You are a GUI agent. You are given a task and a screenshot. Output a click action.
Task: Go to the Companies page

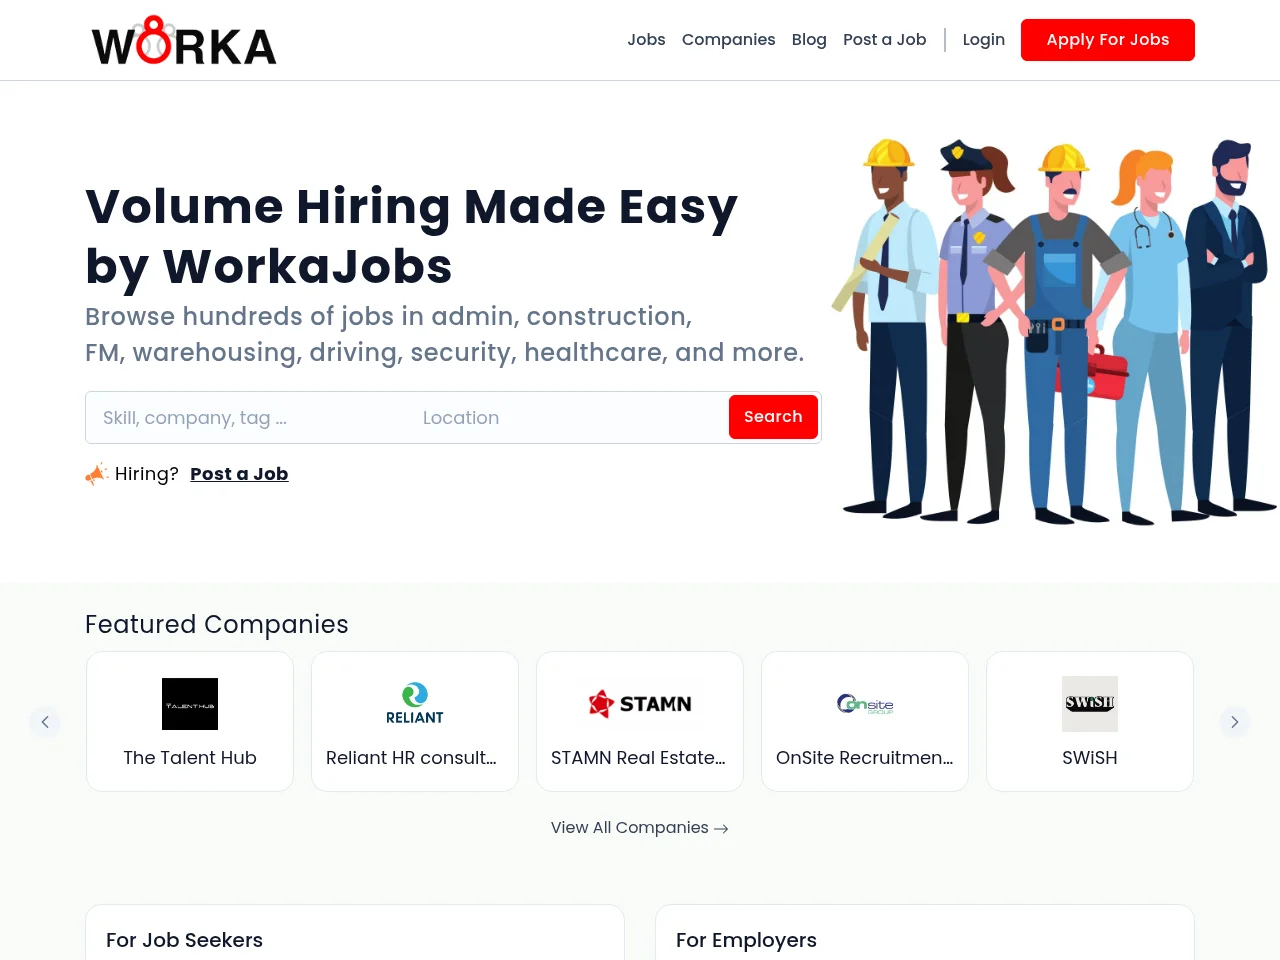728,40
